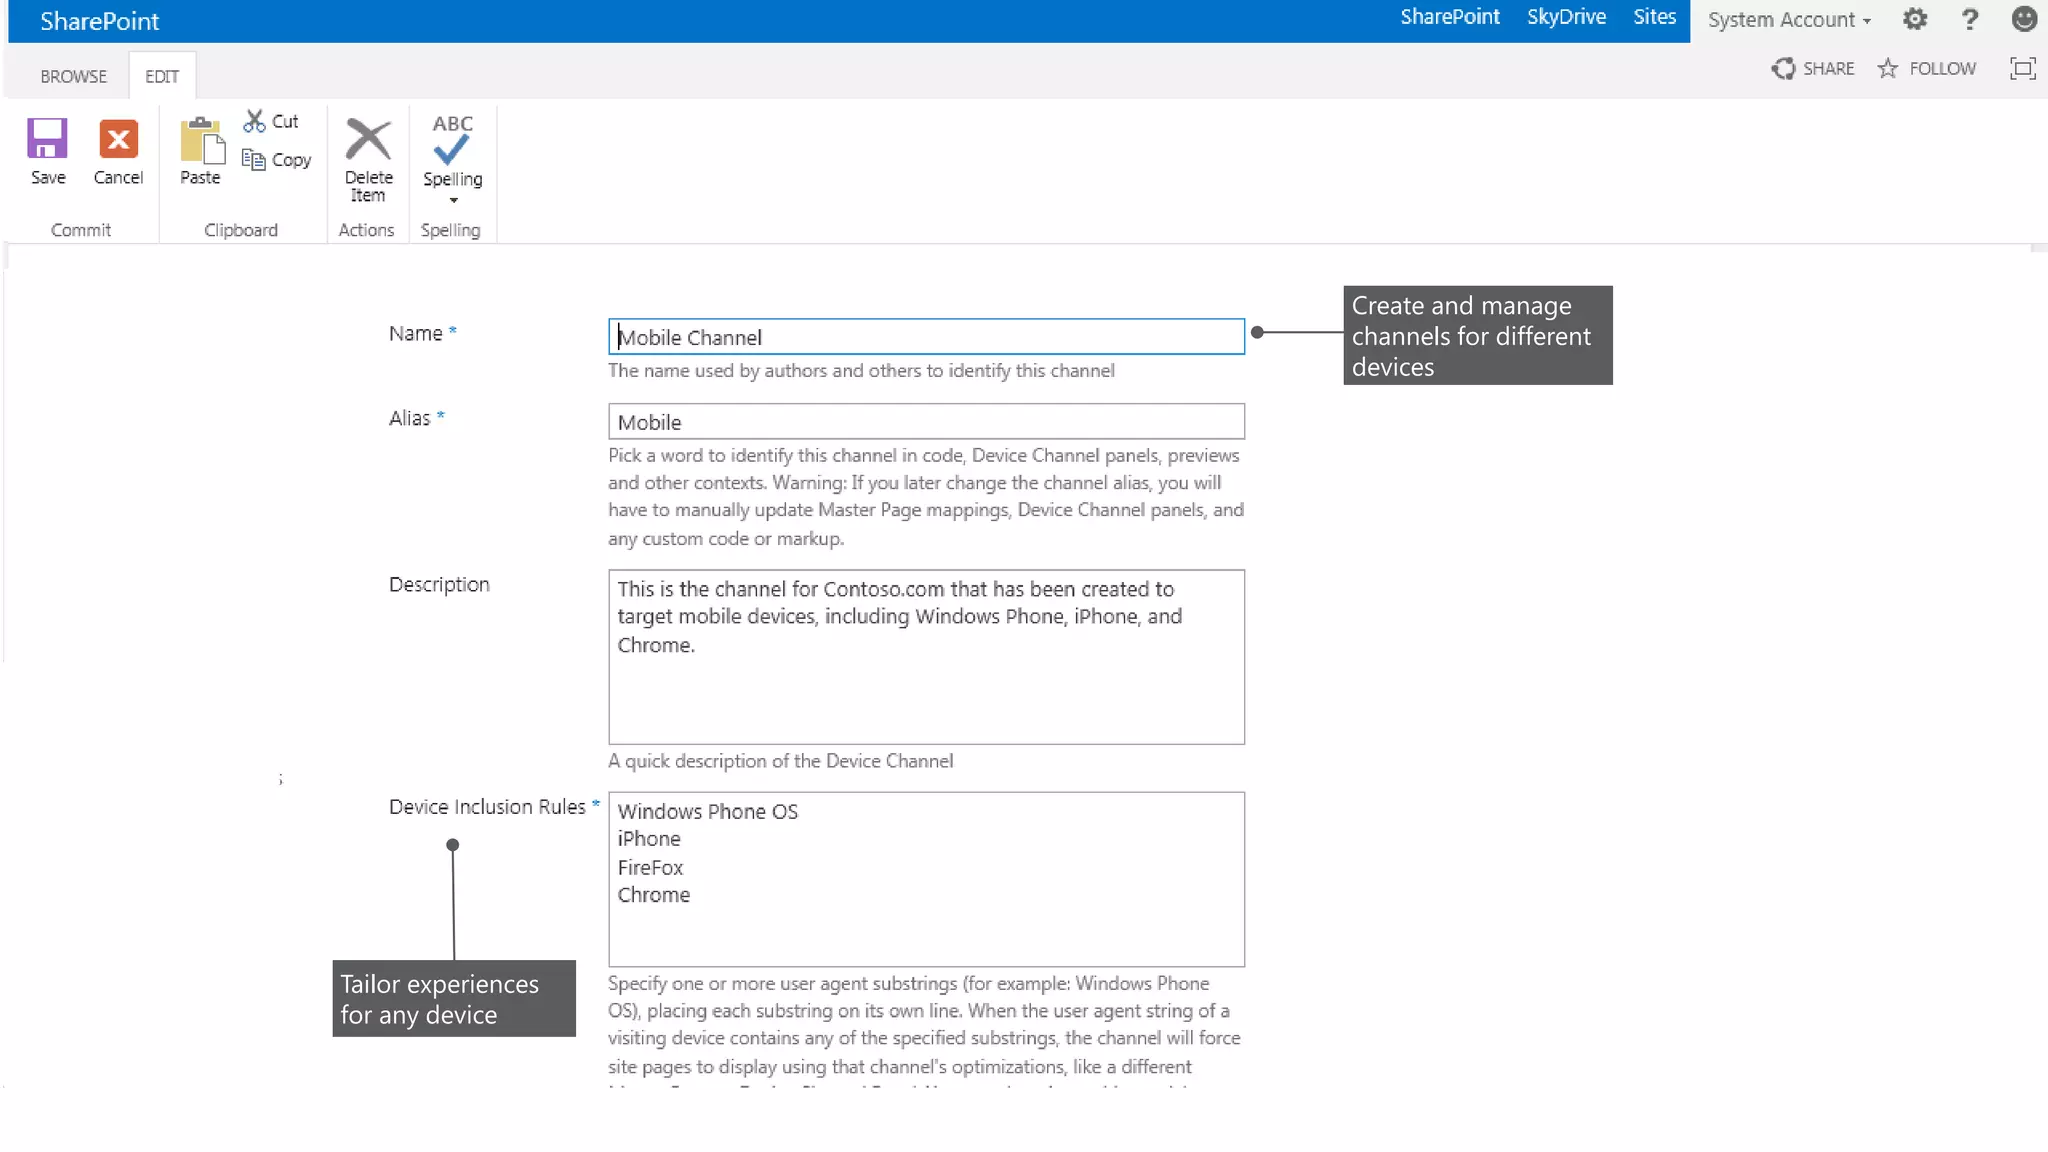Click inside the Description text area

pos(926,657)
